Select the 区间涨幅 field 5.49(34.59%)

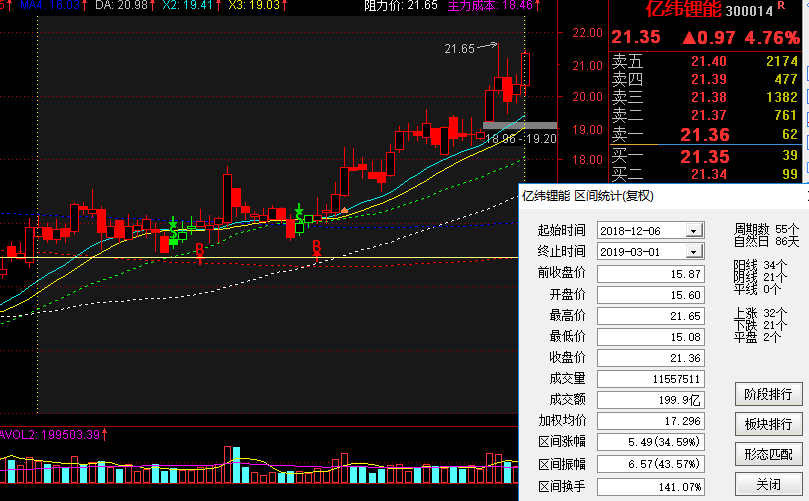pos(651,442)
